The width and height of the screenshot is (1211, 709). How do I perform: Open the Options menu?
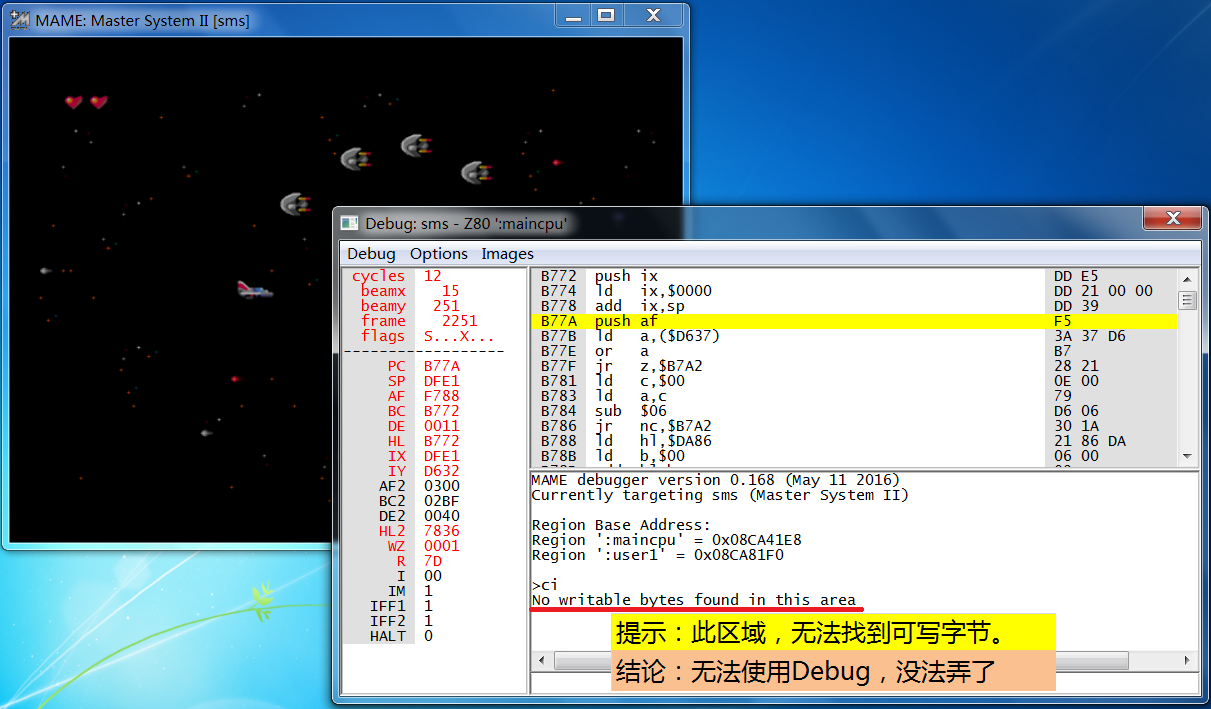coord(439,253)
